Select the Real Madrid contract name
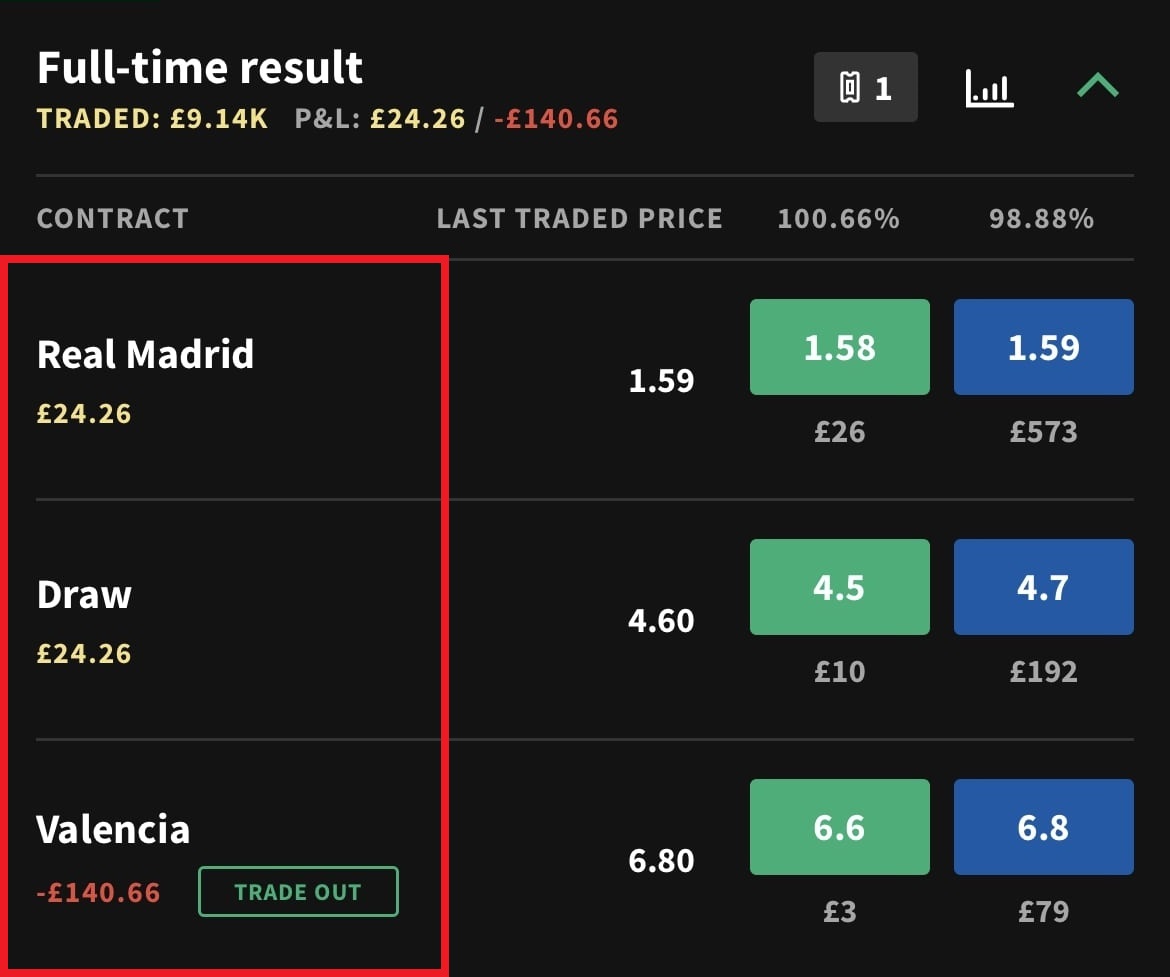This screenshot has width=1170, height=977. click(x=146, y=354)
